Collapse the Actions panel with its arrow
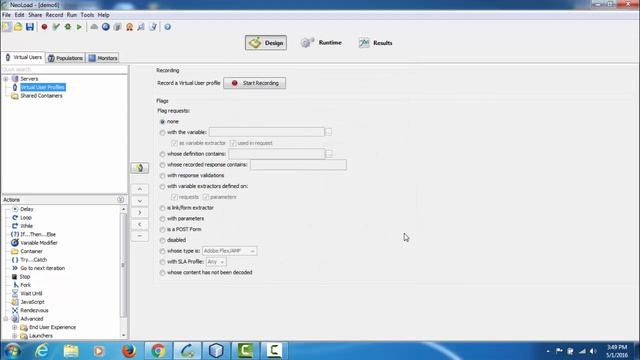 [x=120, y=200]
